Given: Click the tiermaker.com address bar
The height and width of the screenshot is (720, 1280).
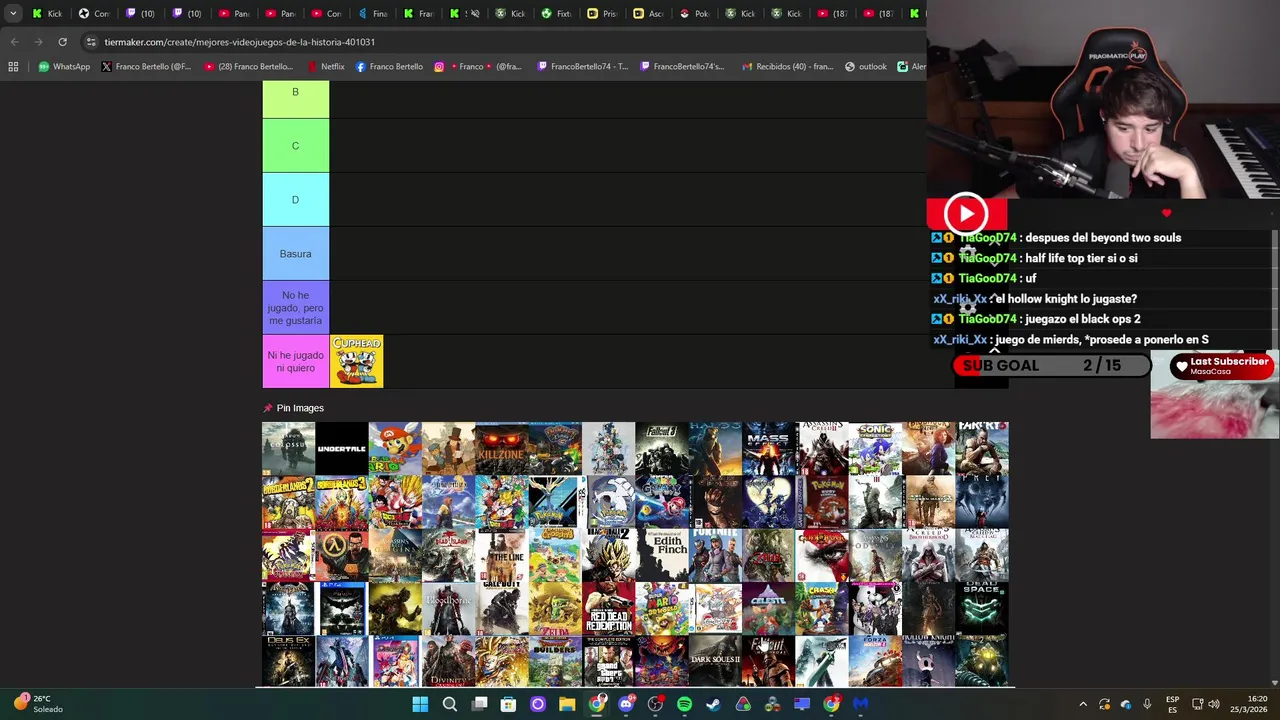Looking at the screenshot, I should (500, 42).
